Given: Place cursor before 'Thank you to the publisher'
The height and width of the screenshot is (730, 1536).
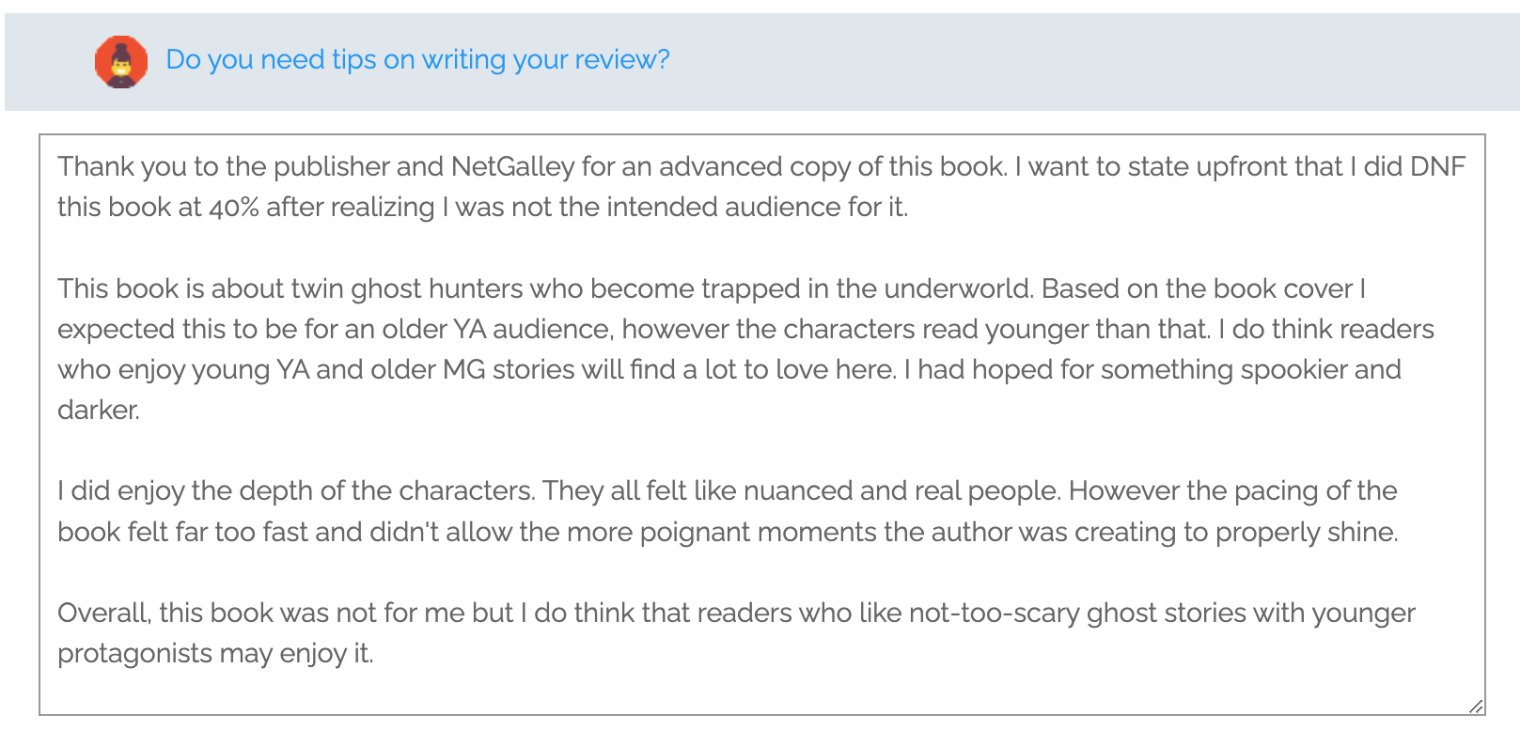Looking at the screenshot, I should click(x=60, y=167).
